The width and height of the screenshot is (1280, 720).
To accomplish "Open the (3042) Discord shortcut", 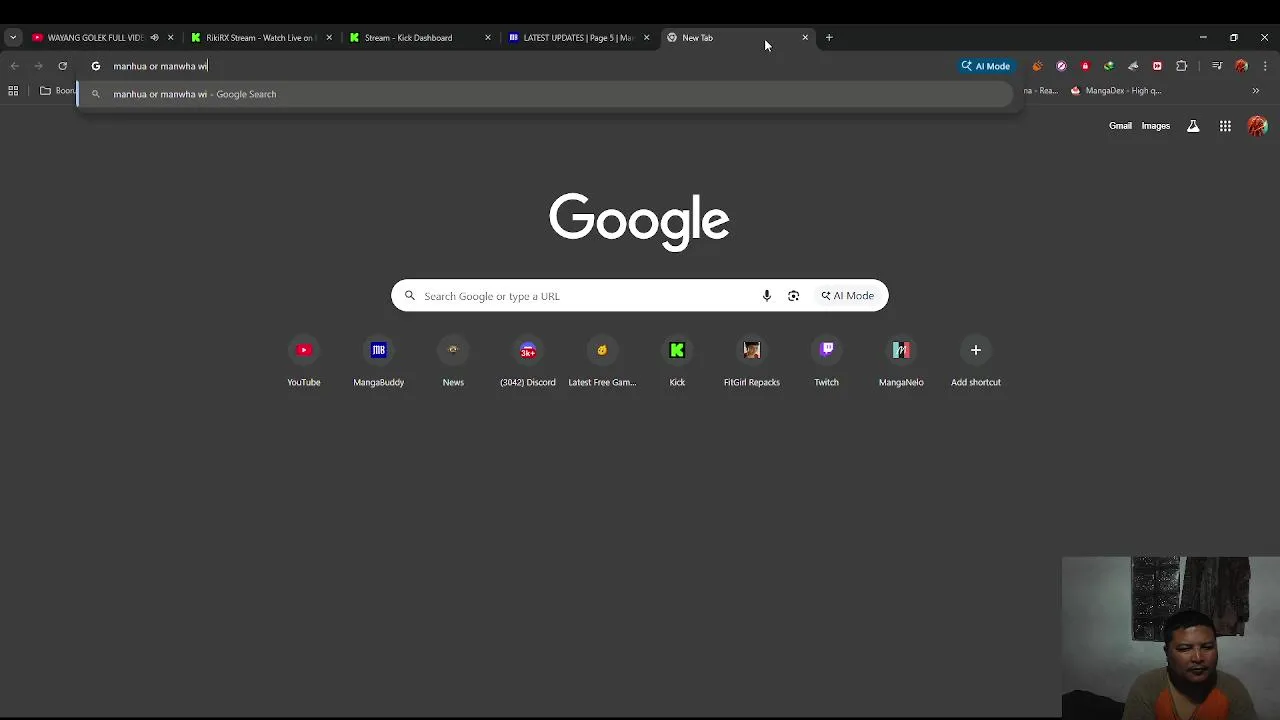I will (x=528, y=363).
